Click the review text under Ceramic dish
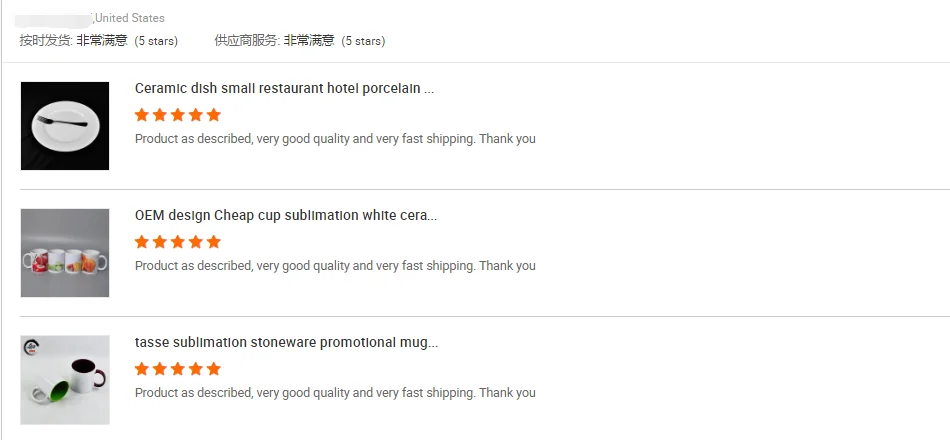 coord(335,139)
